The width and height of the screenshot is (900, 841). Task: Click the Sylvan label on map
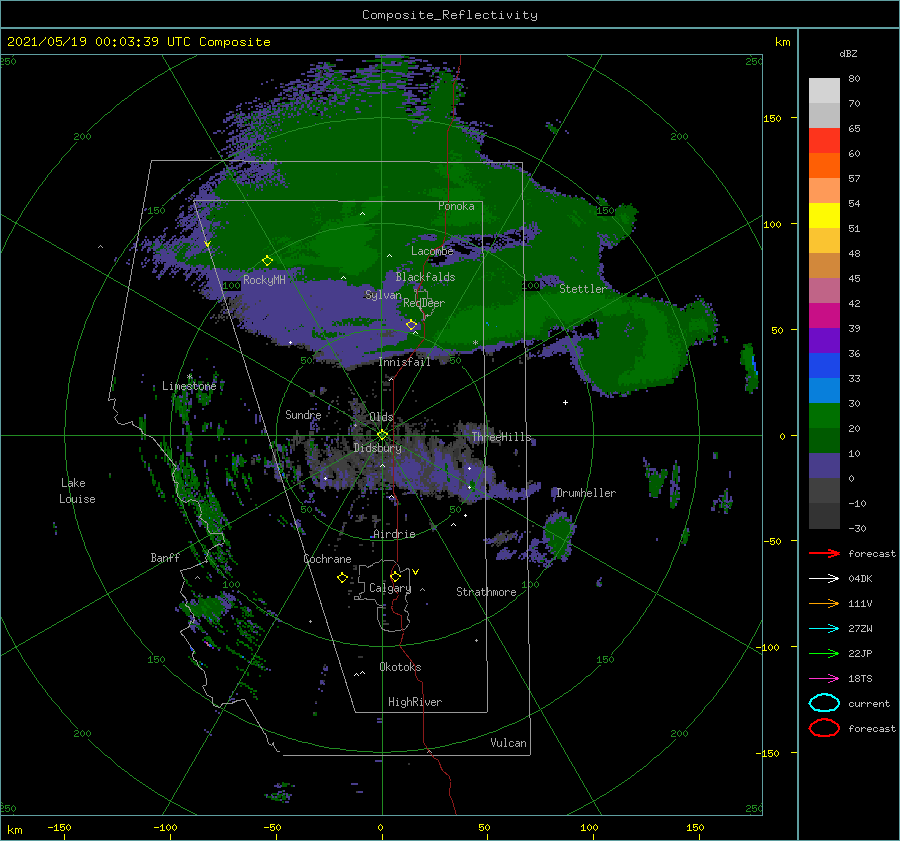(383, 295)
